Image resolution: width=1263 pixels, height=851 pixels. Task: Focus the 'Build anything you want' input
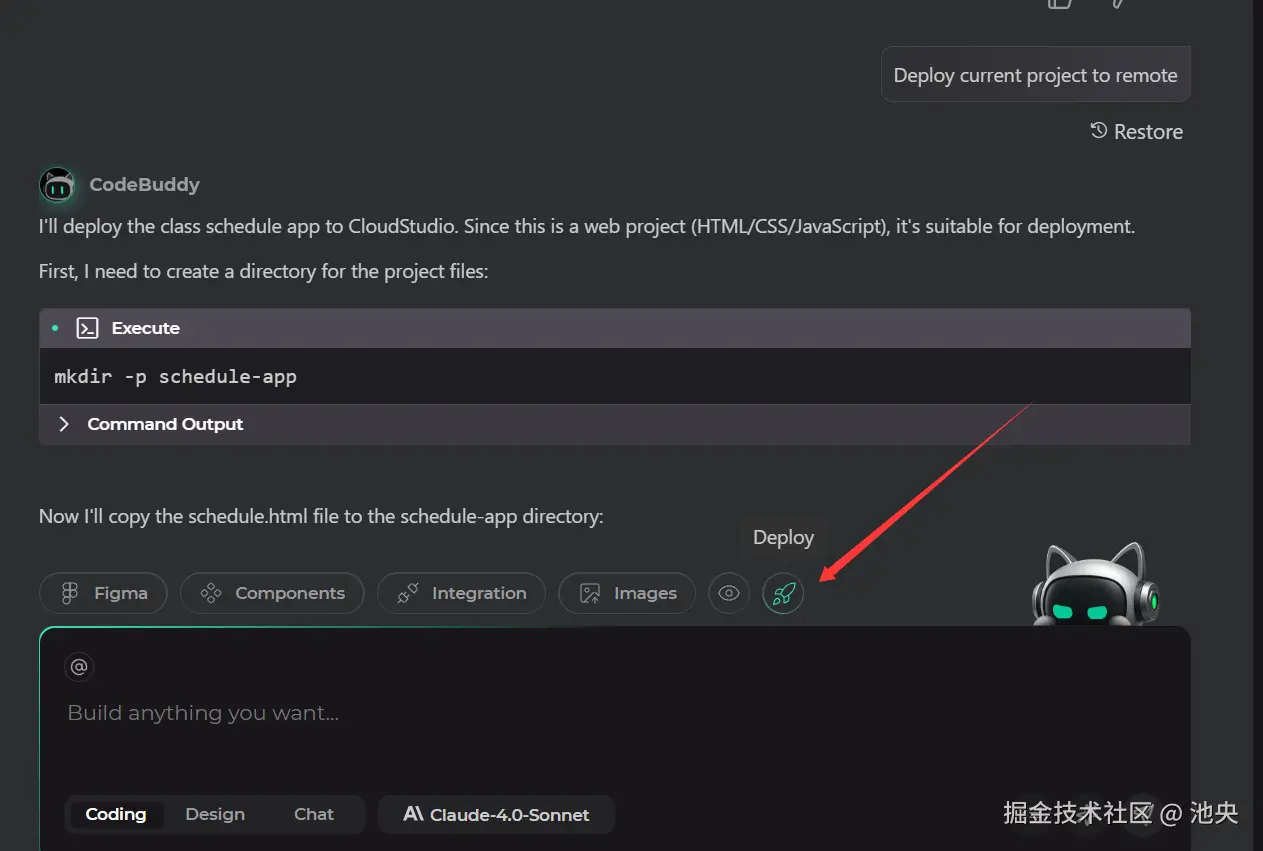point(614,713)
